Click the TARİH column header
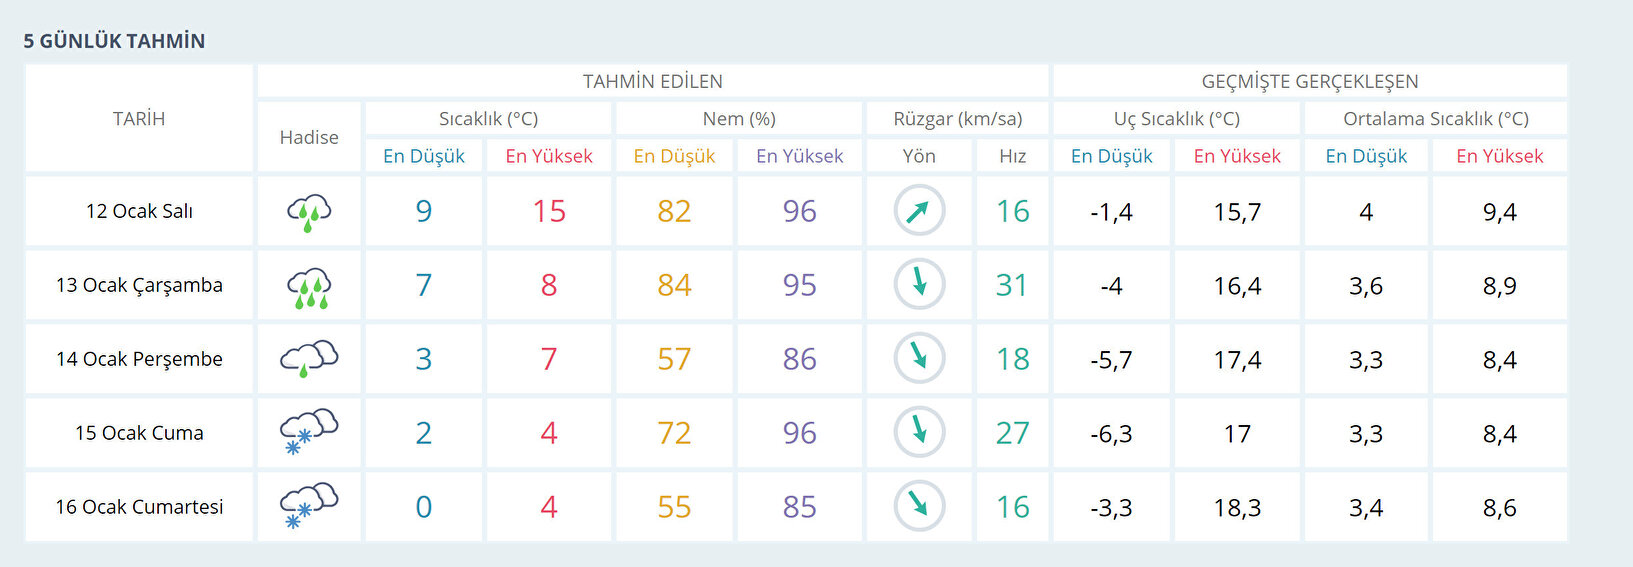 [x=139, y=118]
